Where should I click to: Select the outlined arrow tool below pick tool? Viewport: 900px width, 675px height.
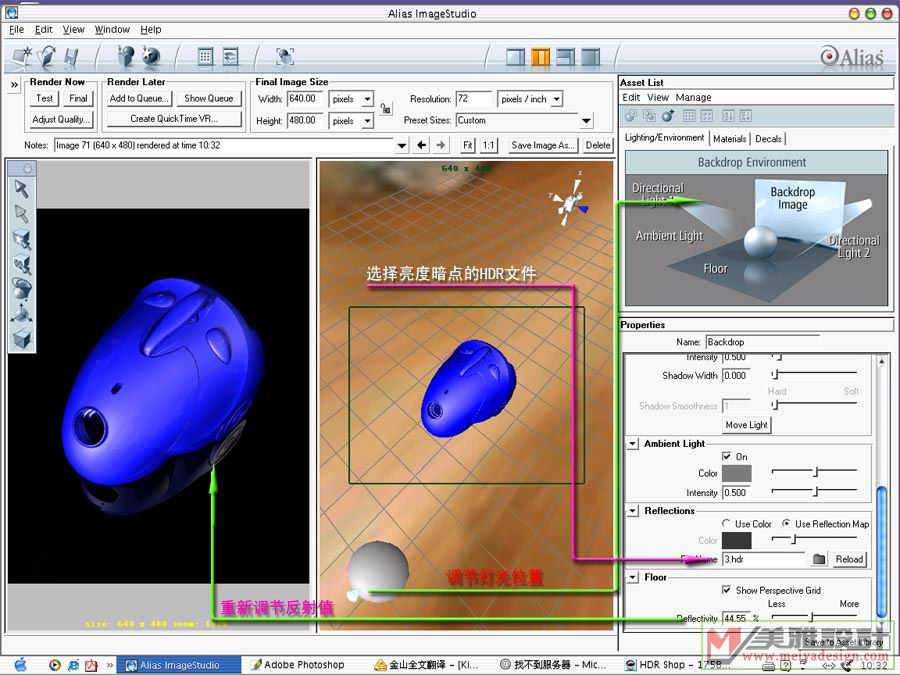click(x=22, y=214)
